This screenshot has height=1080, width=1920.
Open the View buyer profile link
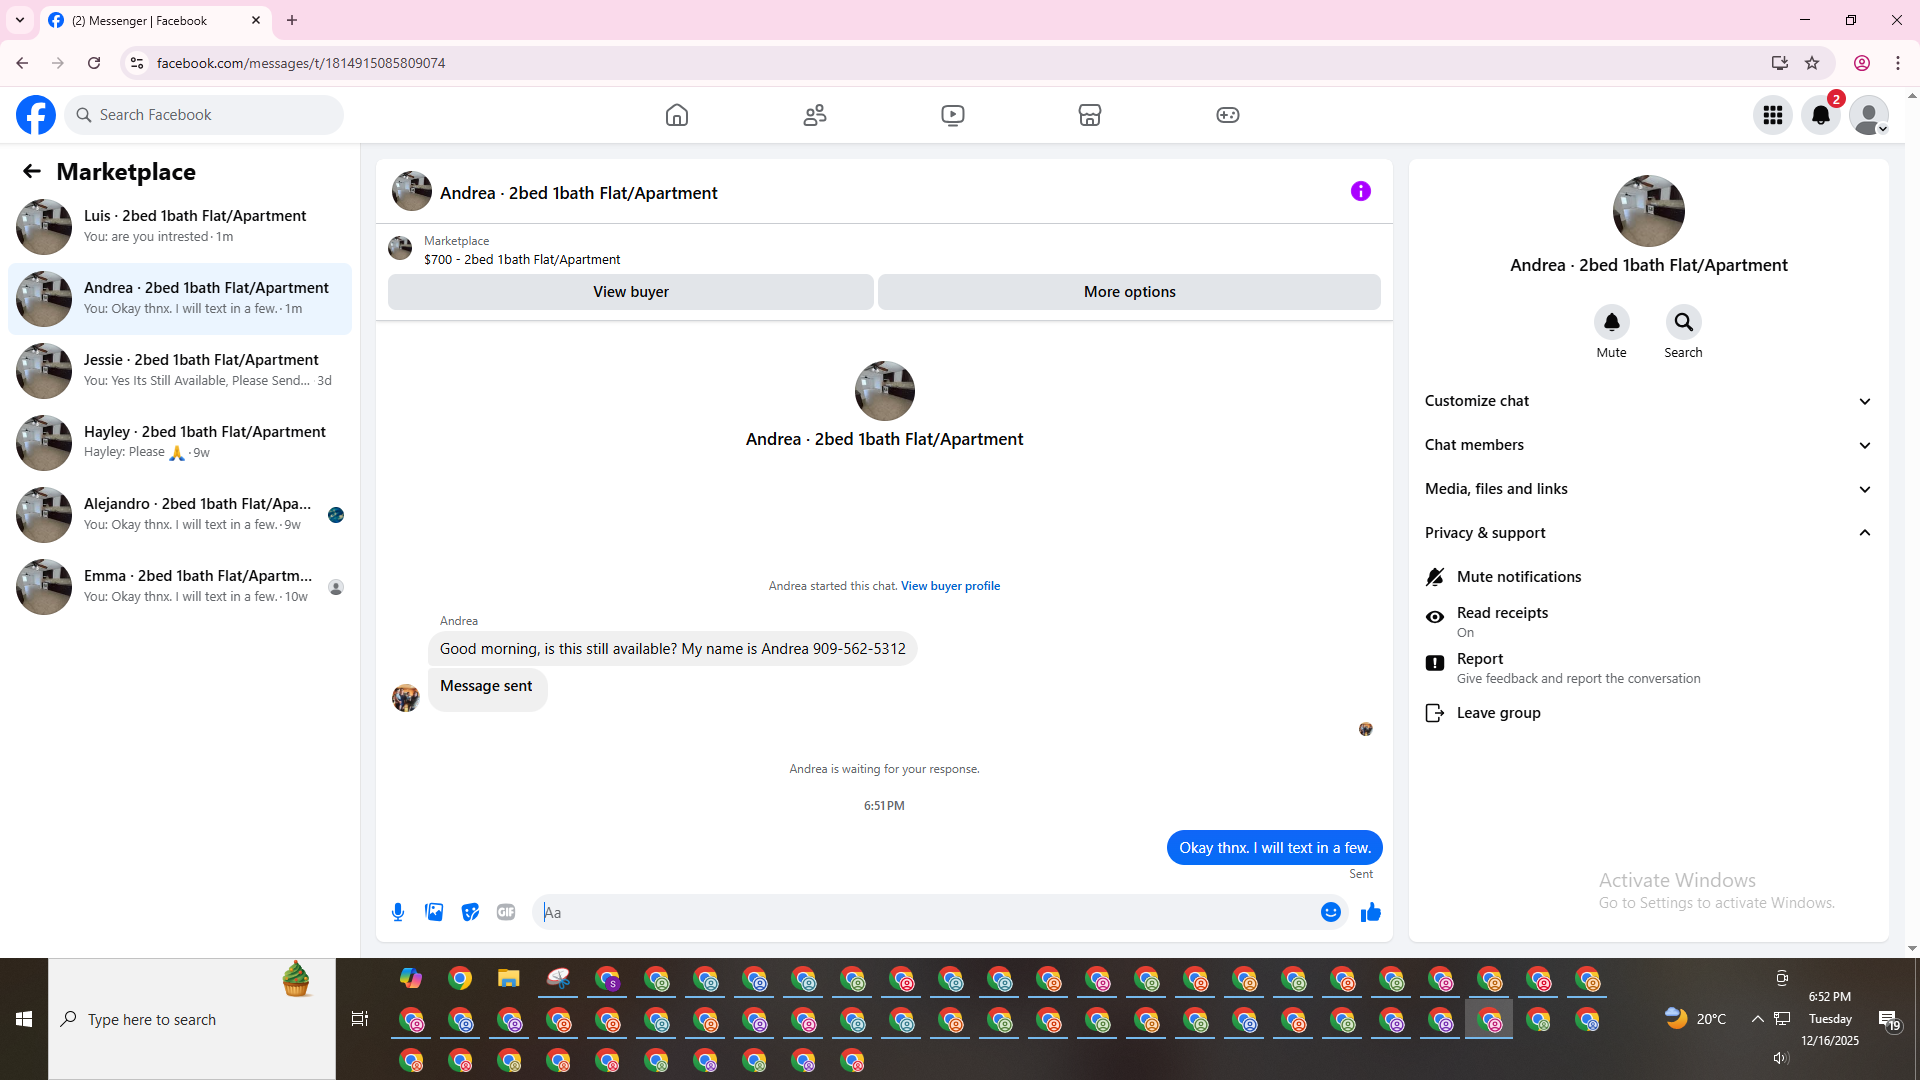950,586
